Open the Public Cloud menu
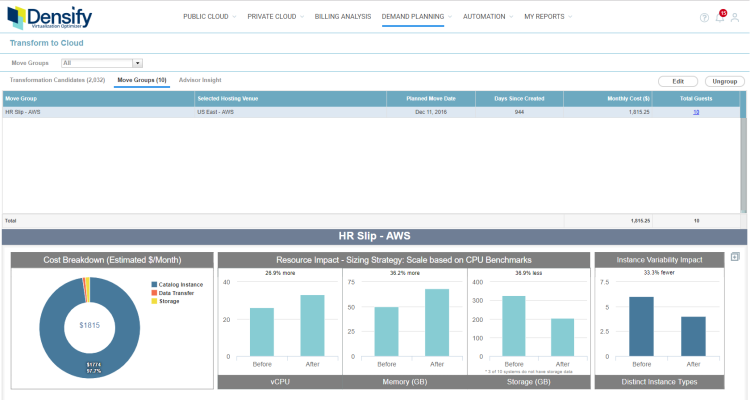 point(206,16)
